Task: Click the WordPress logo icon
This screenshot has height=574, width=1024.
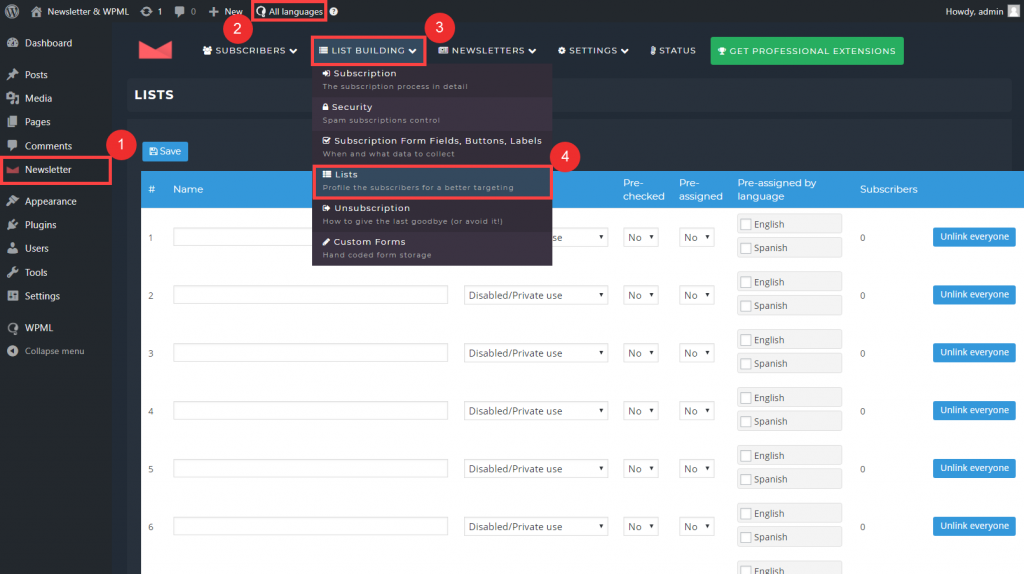Action: 12,11
